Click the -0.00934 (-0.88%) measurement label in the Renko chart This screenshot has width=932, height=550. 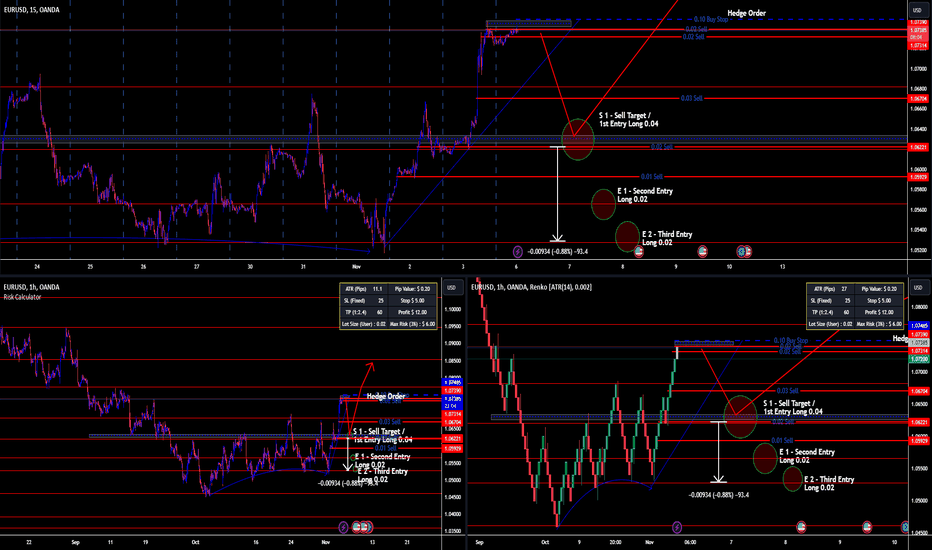click(719, 495)
